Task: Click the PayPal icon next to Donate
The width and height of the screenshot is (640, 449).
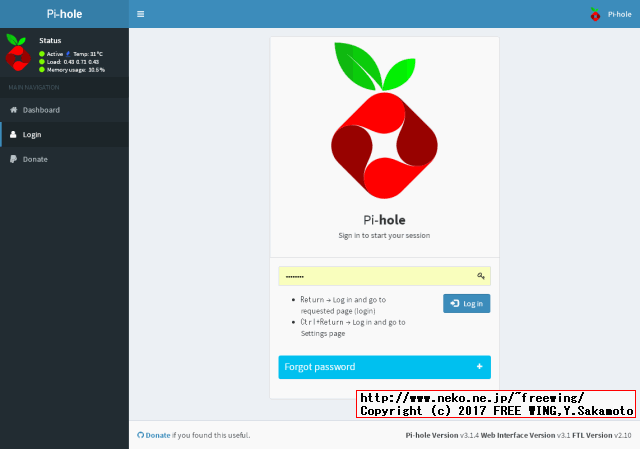Action: (x=13, y=159)
